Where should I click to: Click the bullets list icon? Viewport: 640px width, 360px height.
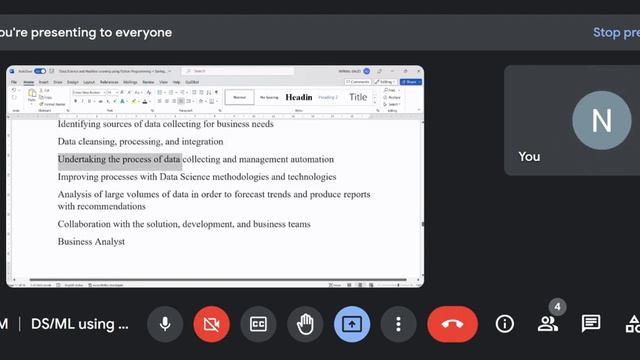click(160, 93)
